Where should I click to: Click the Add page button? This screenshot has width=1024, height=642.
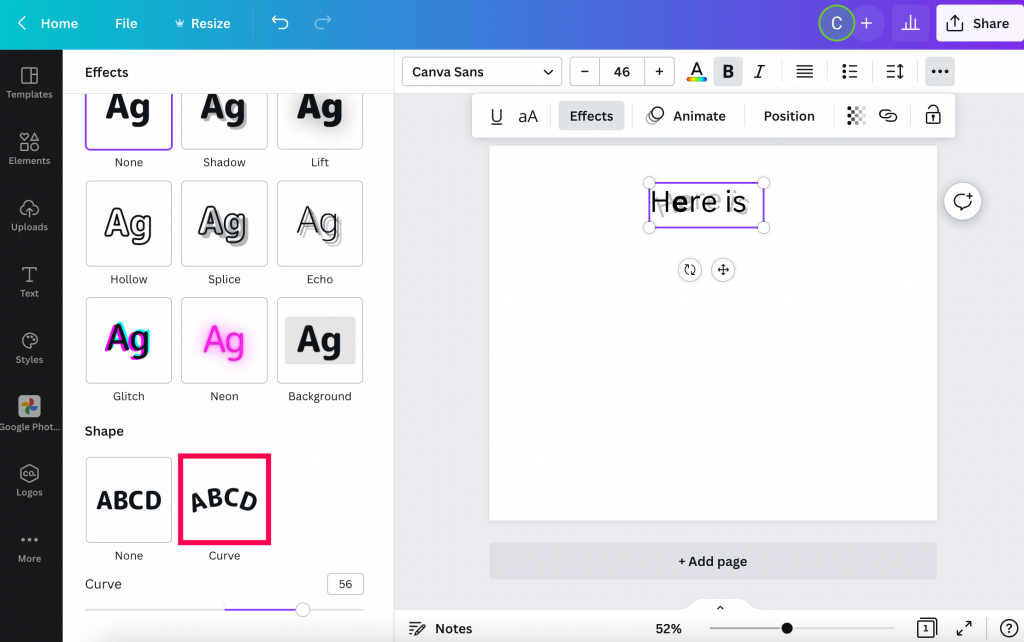[712, 561]
